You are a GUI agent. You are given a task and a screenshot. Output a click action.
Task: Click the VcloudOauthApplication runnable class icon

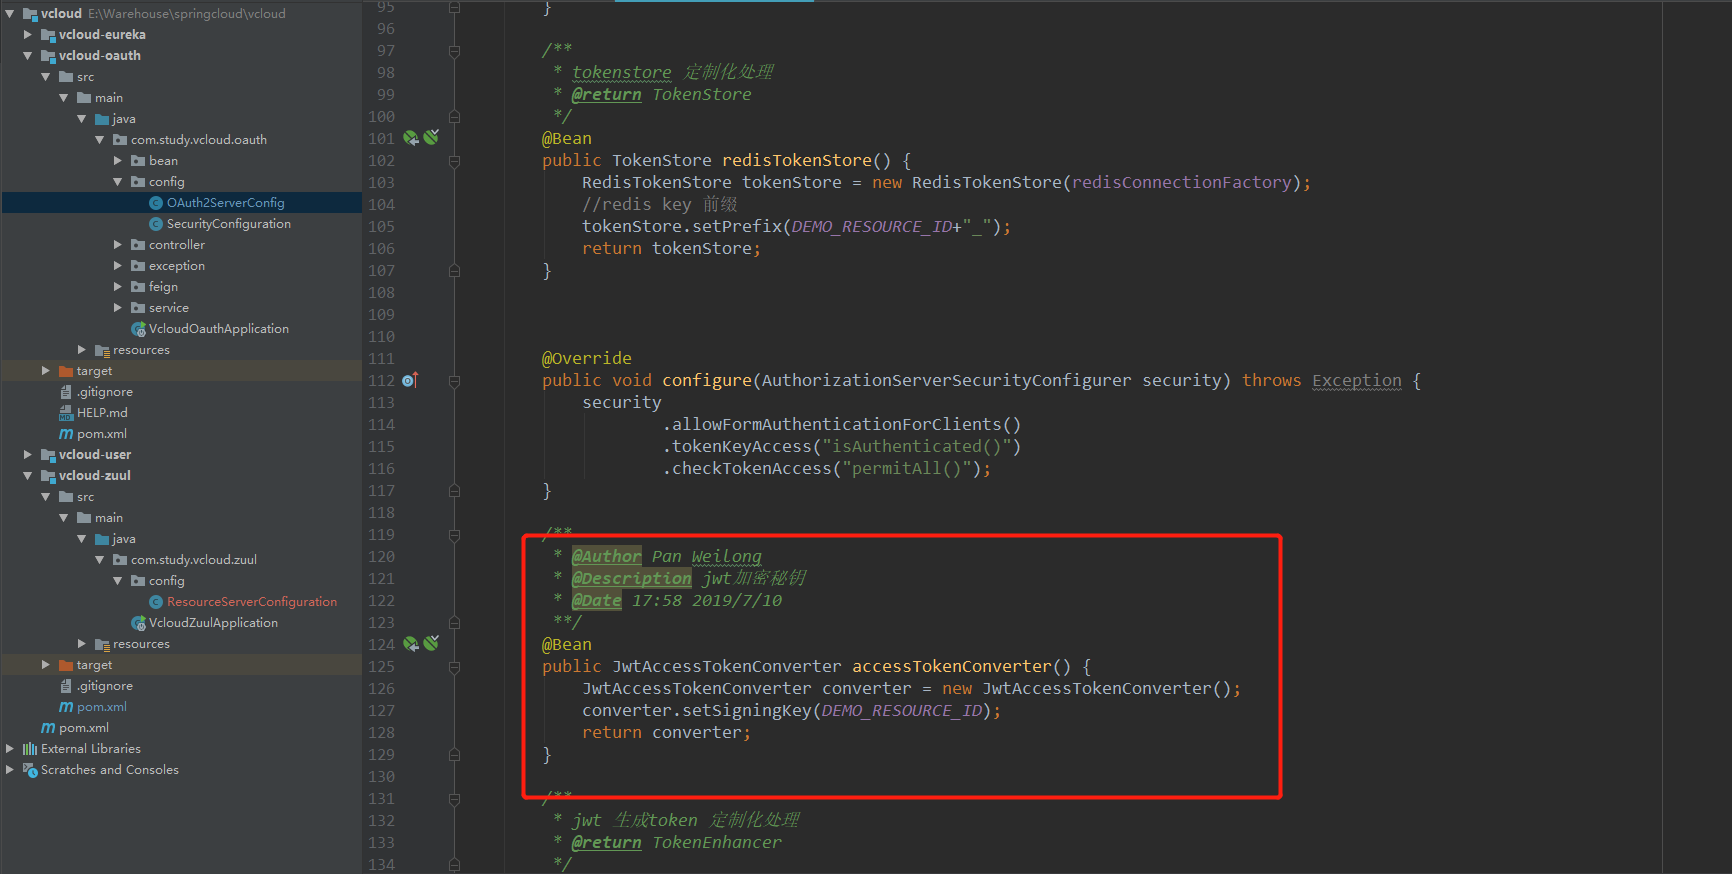pos(138,329)
